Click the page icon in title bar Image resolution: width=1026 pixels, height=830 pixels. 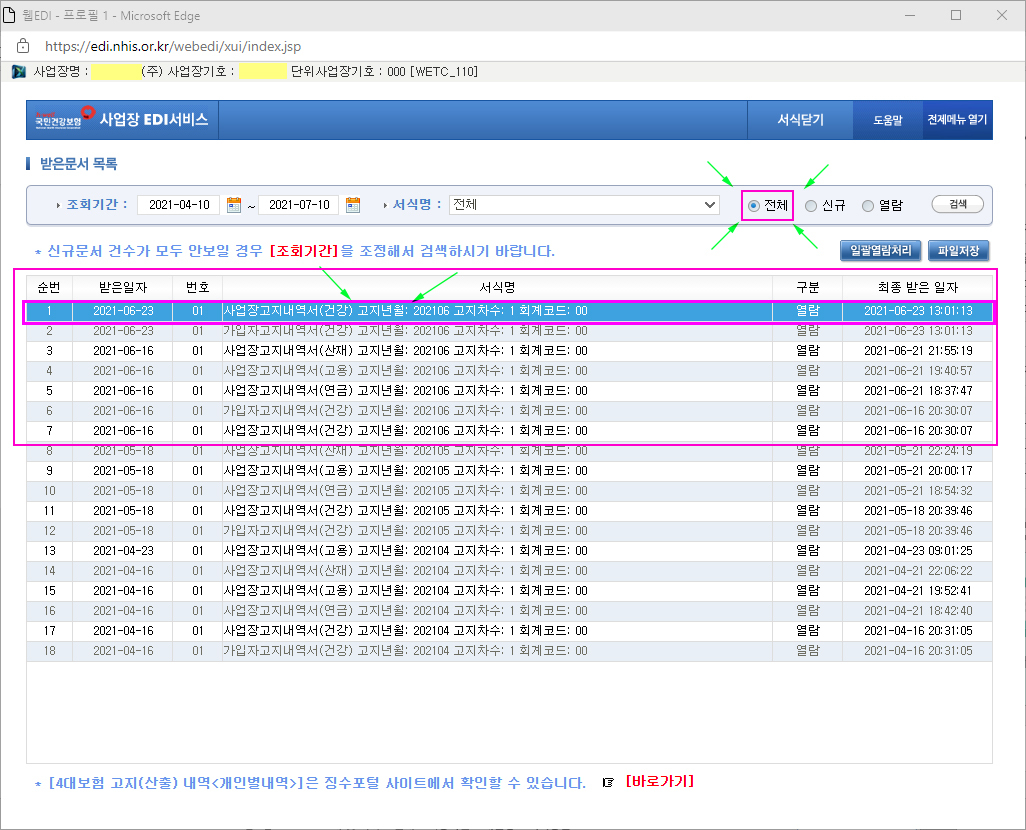coord(10,15)
